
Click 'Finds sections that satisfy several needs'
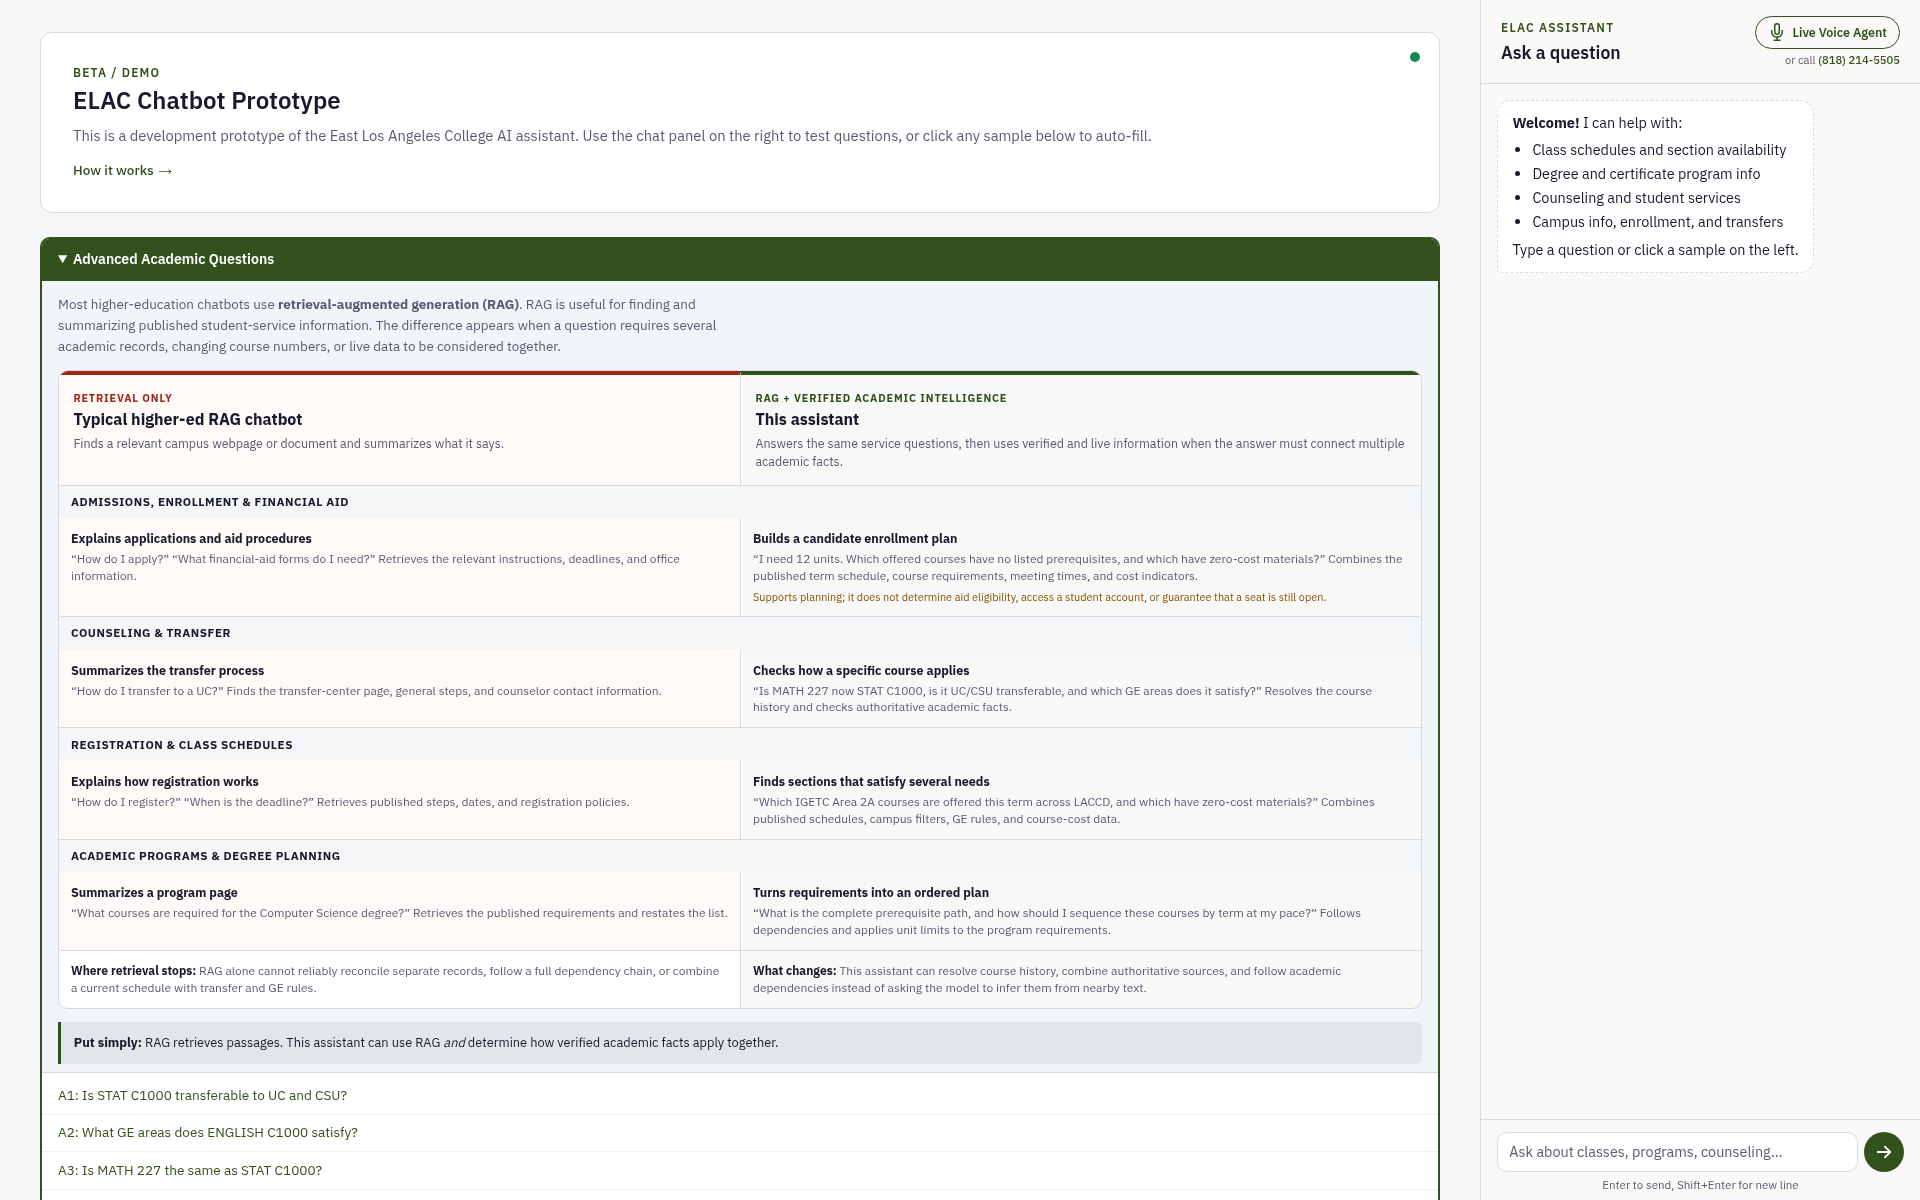[870, 782]
